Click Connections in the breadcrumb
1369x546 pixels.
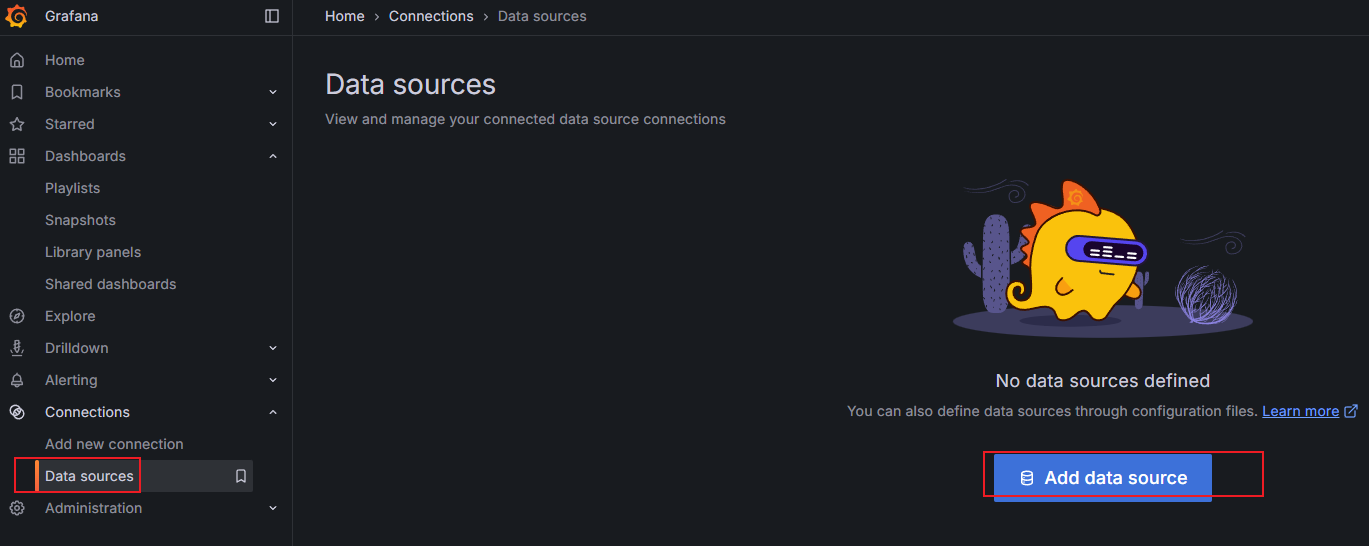click(x=431, y=16)
